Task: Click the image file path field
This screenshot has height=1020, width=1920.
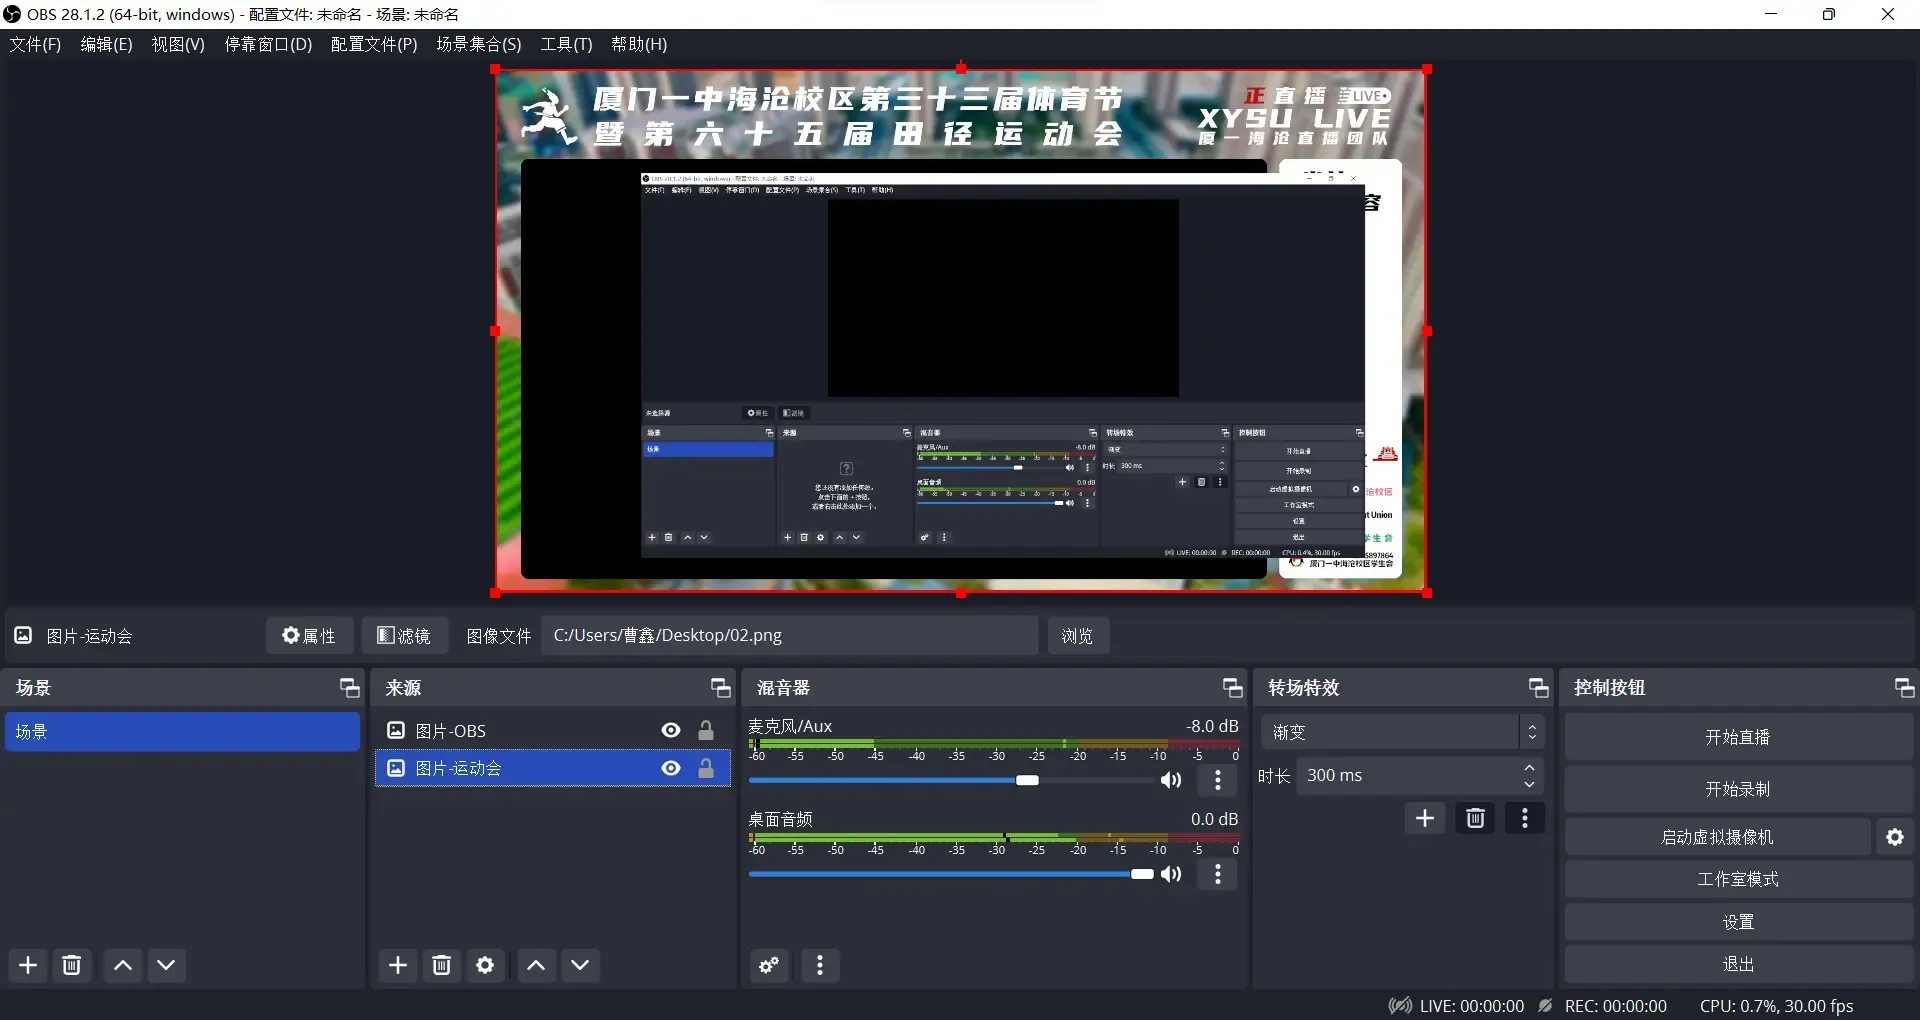Action: coord(789,636)
